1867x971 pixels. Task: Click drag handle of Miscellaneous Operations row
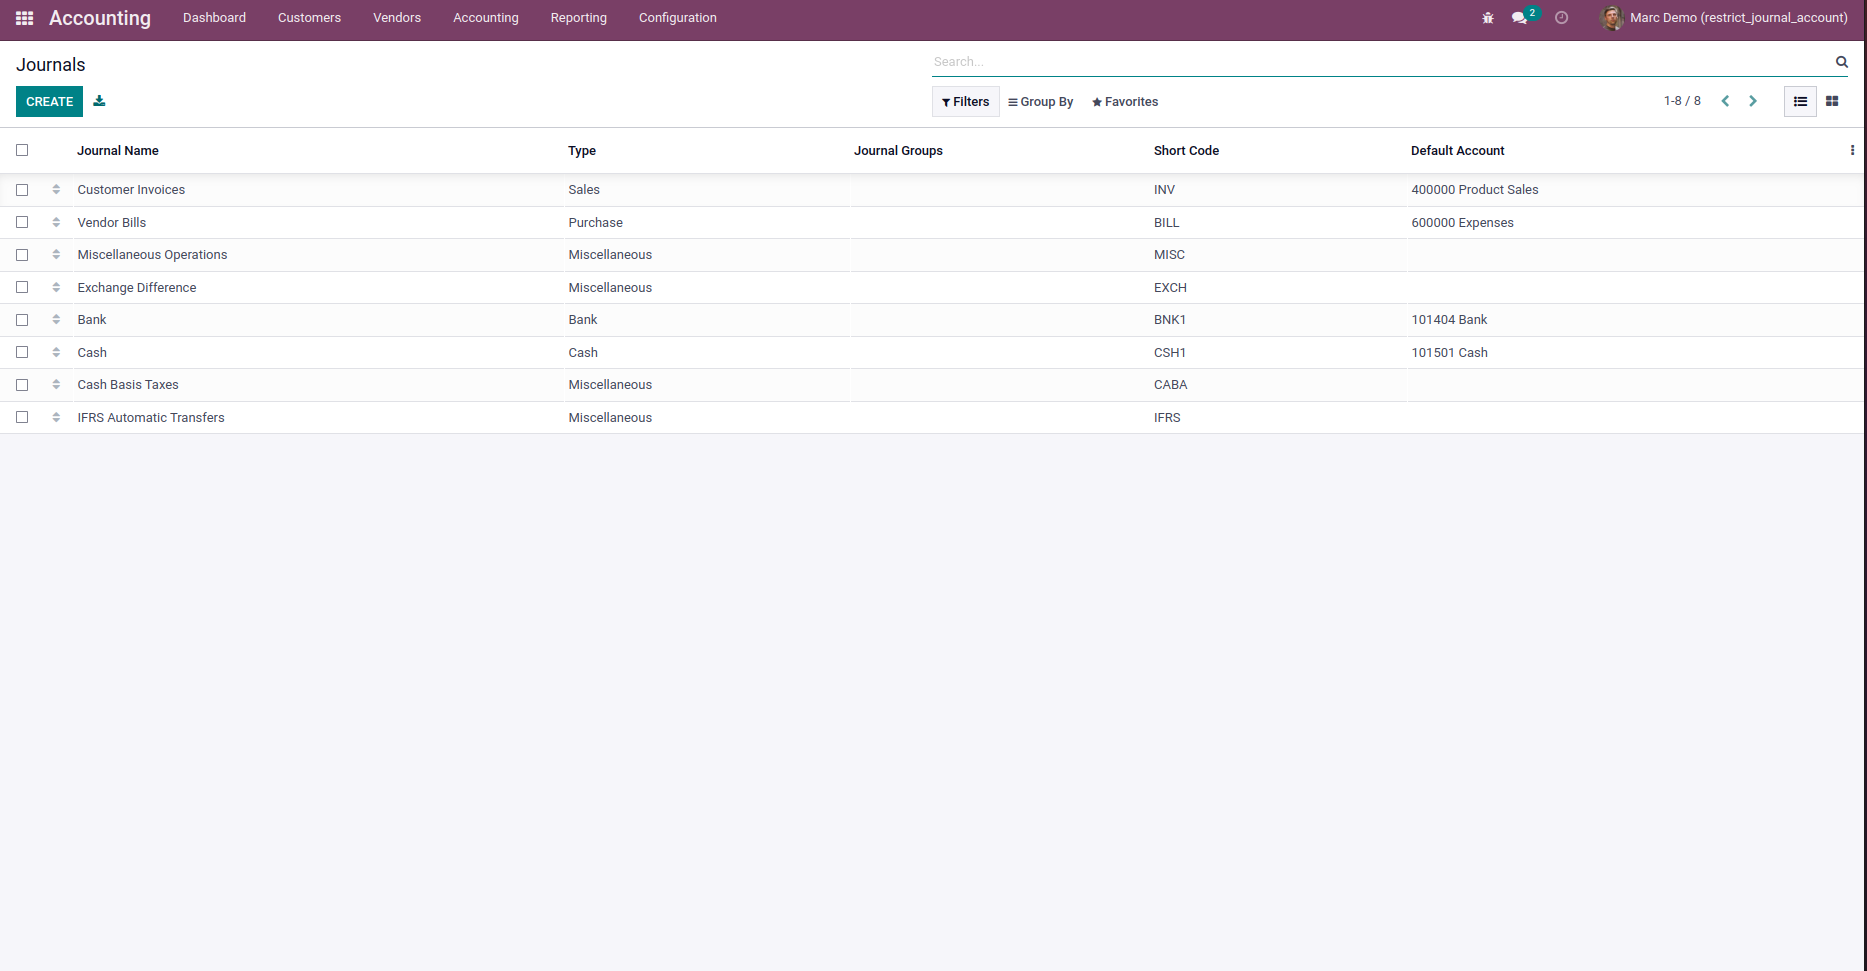click(56, 255)
